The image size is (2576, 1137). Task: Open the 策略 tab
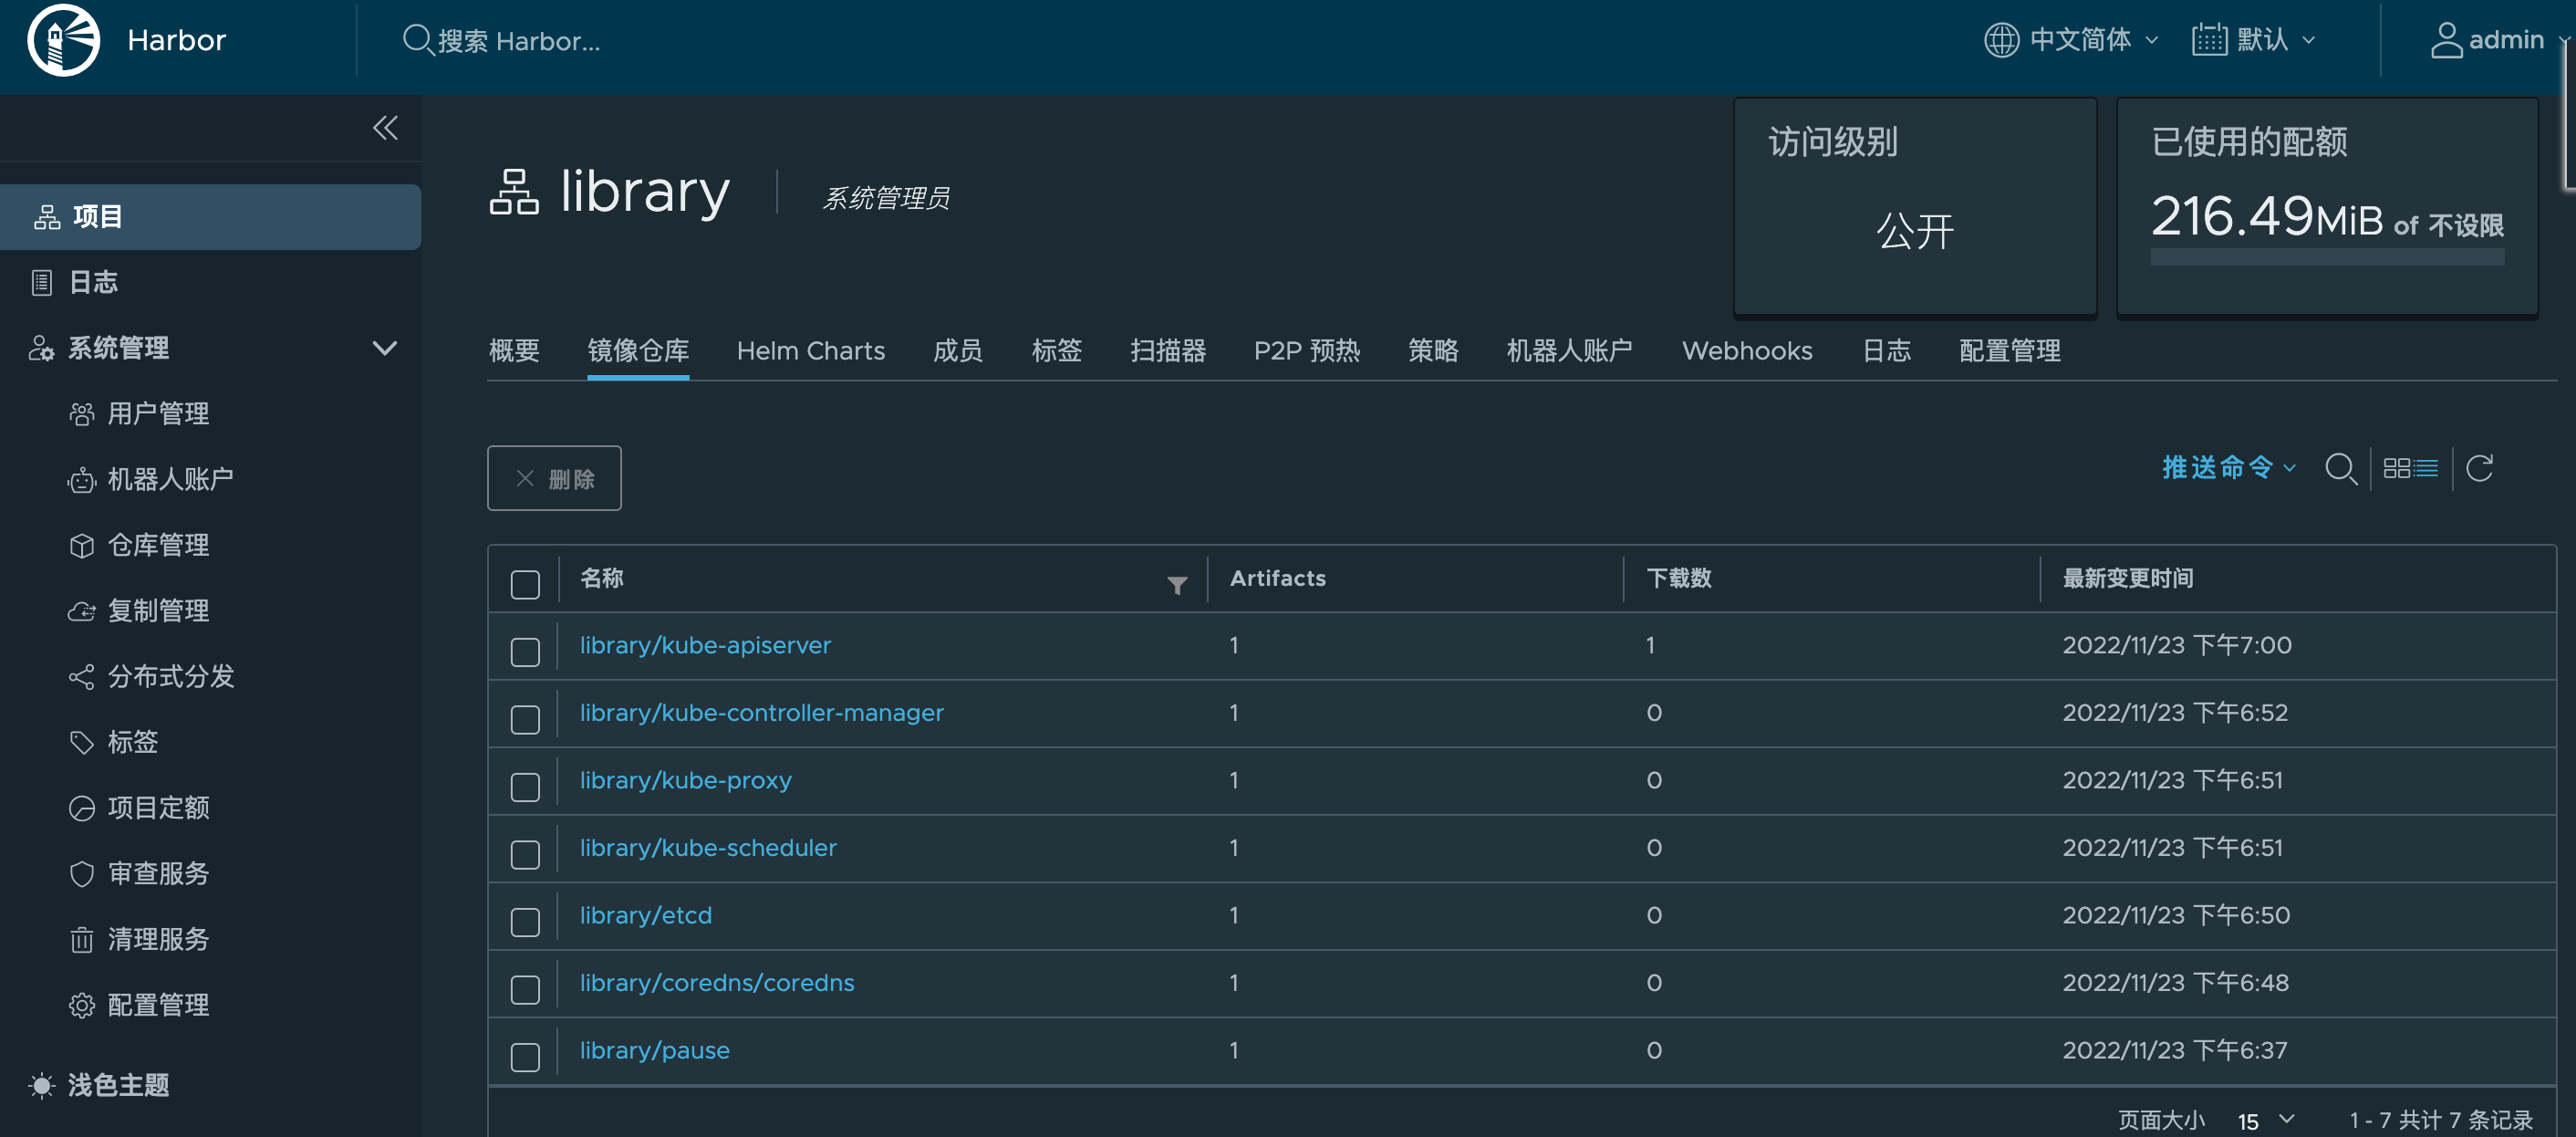1433,351
